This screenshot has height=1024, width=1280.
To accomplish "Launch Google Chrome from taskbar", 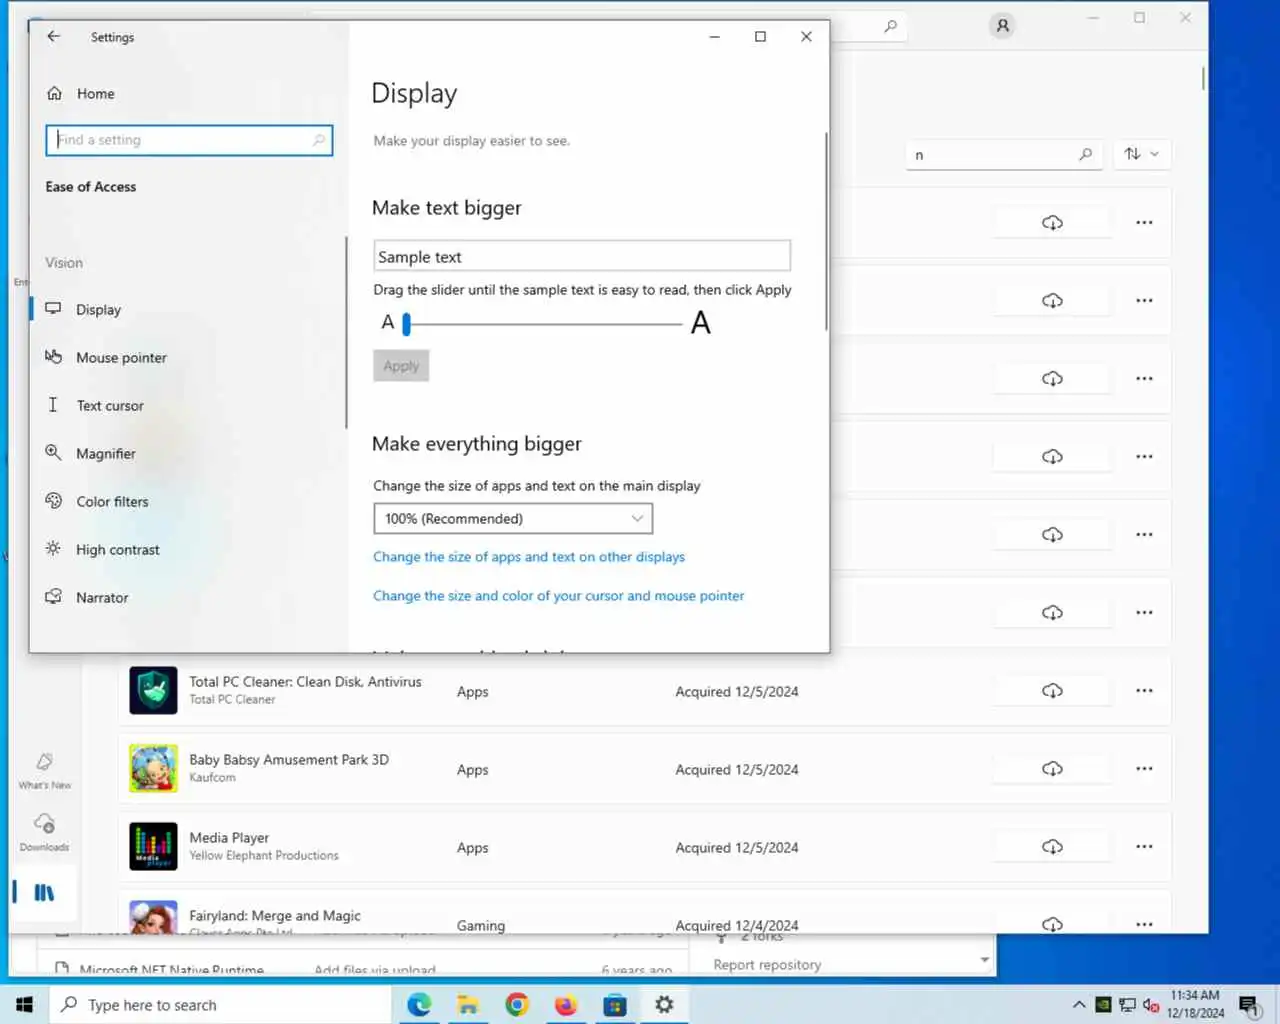I will pos(517,1005).
